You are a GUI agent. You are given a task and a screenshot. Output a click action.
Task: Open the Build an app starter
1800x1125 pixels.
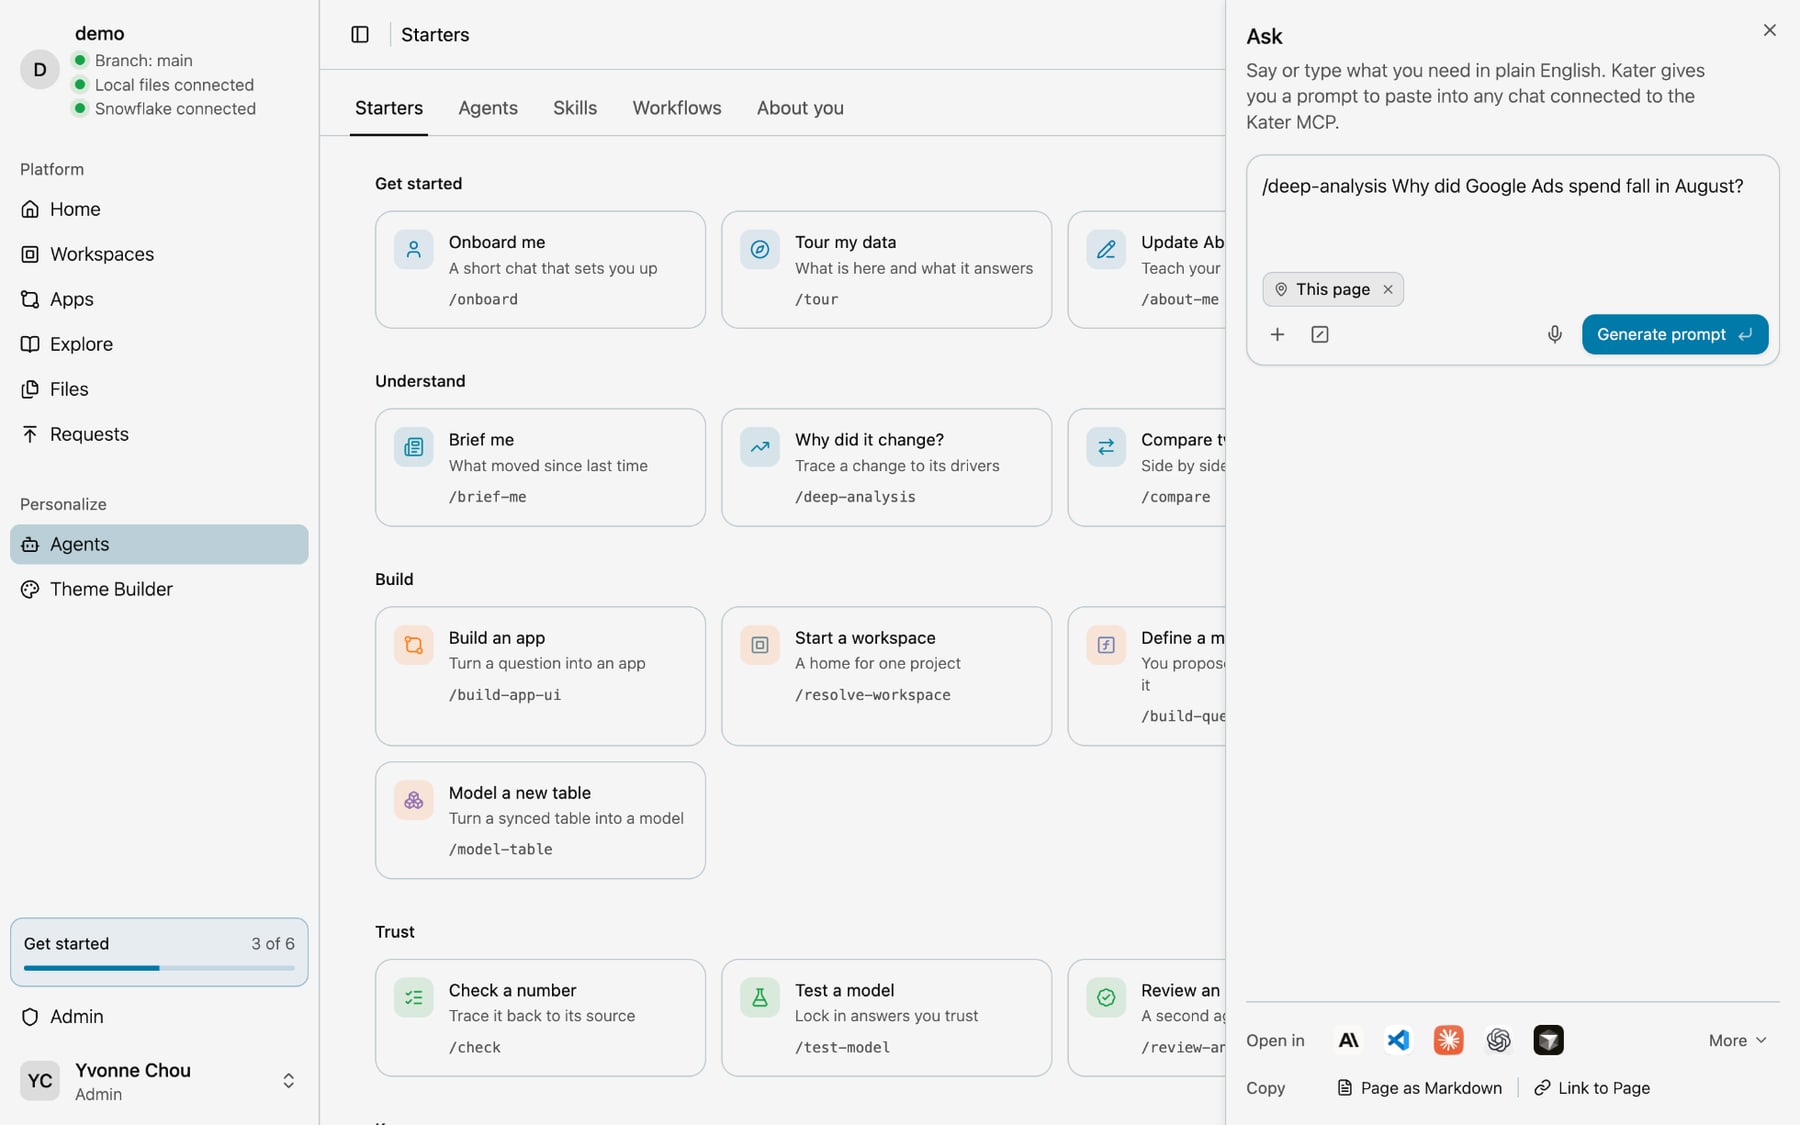(540, 676)
